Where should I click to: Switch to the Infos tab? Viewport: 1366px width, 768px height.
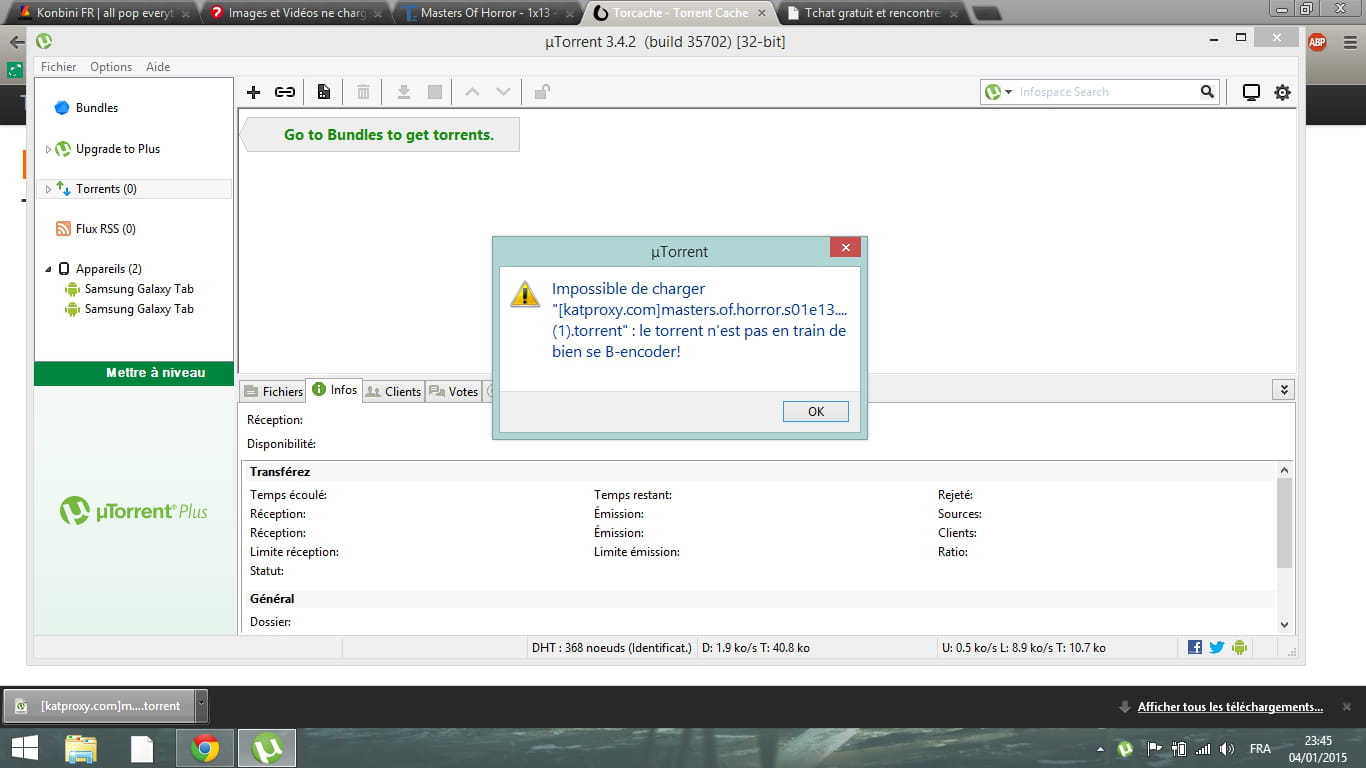click(x=334, y=390)
